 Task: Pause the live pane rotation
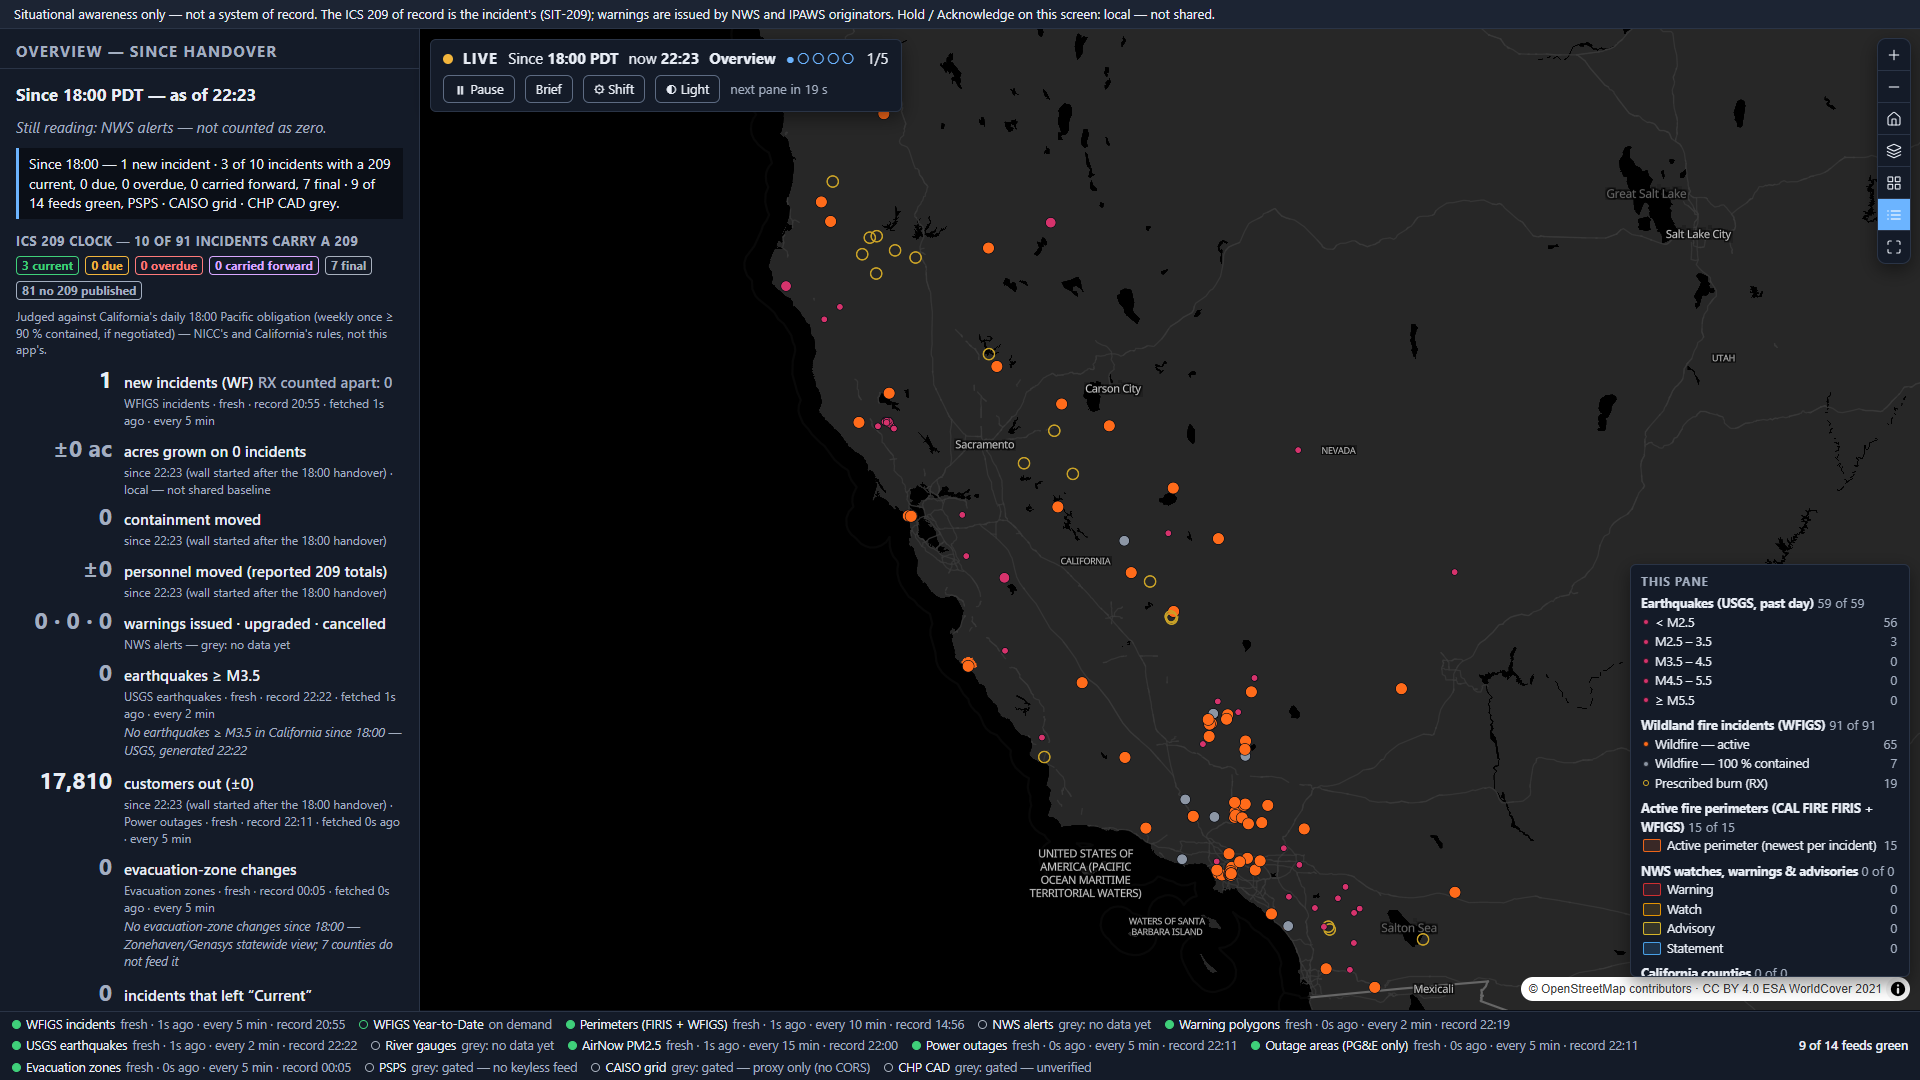tap(479, 89)
